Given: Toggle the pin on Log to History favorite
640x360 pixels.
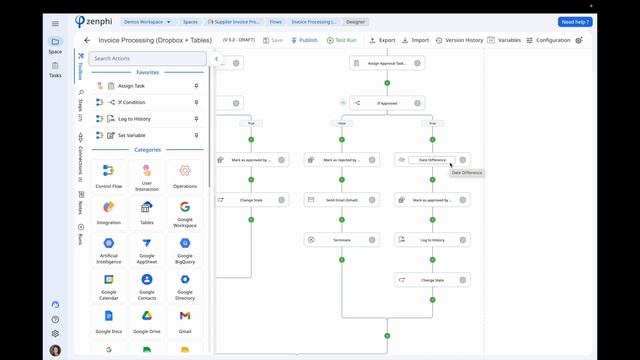Looking at the screenshot, I should click(x=196, y=119).
